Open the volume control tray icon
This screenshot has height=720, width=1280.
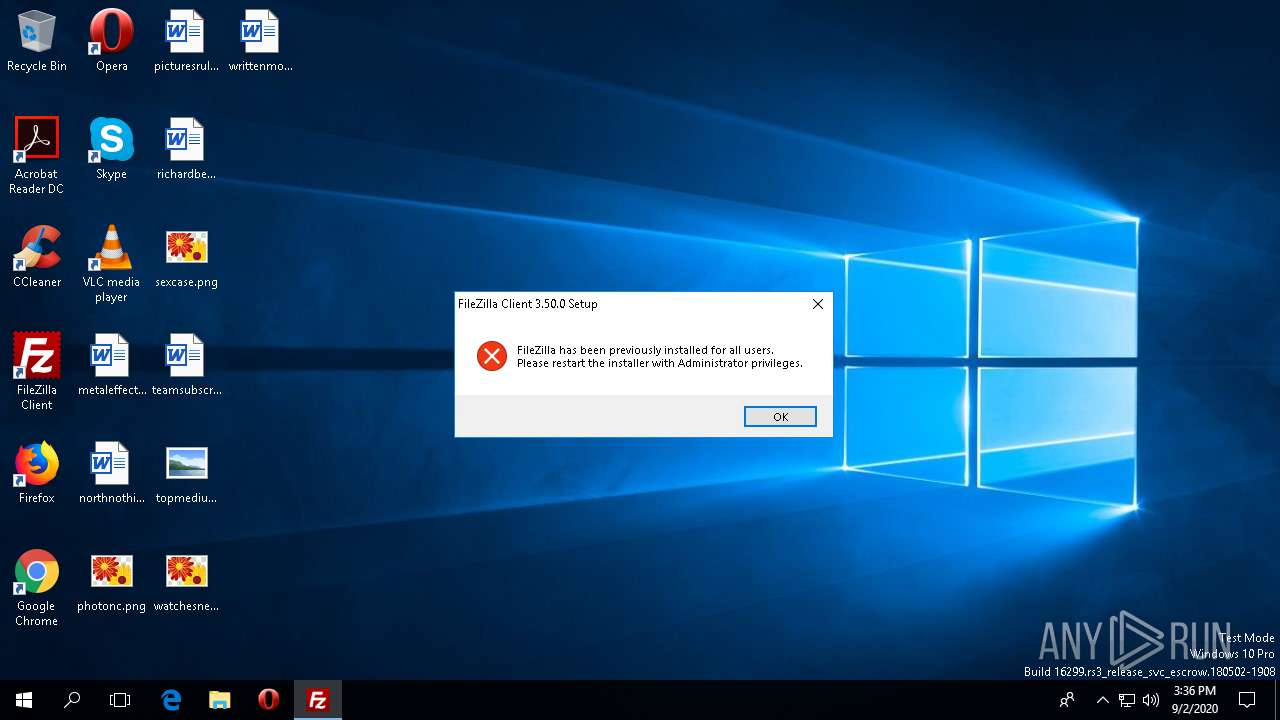(x=1150, y=700)
